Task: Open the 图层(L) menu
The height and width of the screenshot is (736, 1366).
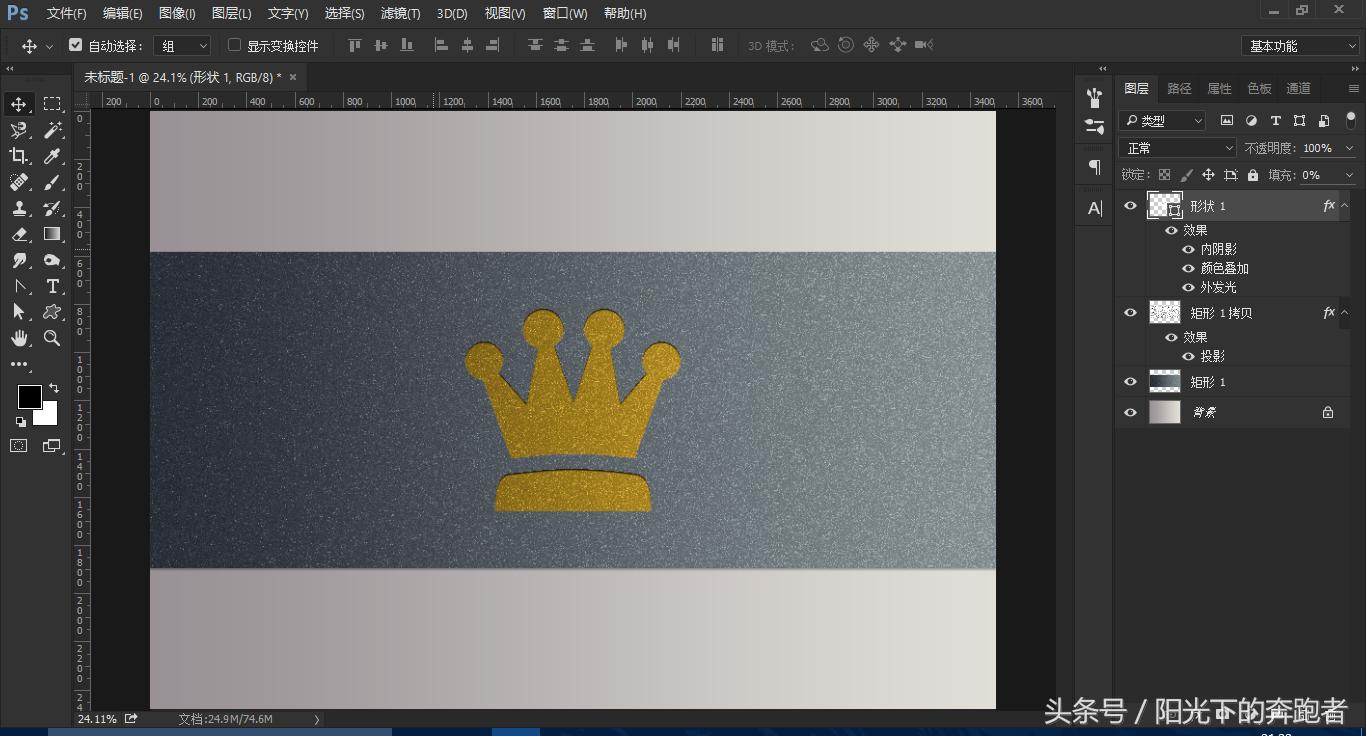Action: tap(232, 13)
